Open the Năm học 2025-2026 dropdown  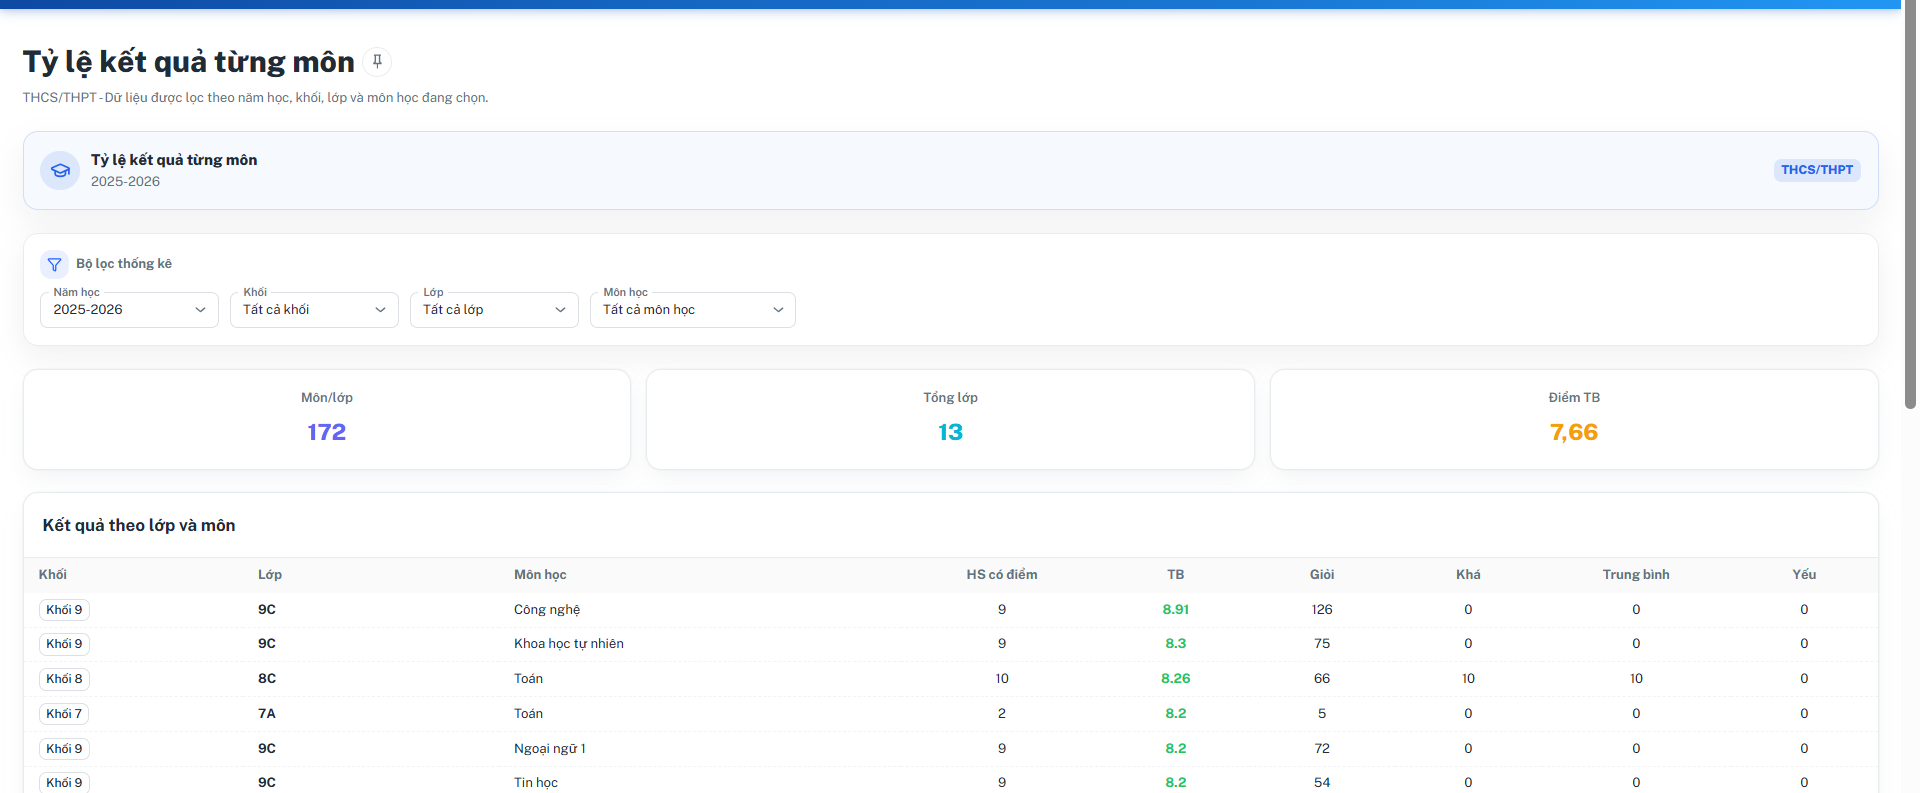click(x=129, y=310)
